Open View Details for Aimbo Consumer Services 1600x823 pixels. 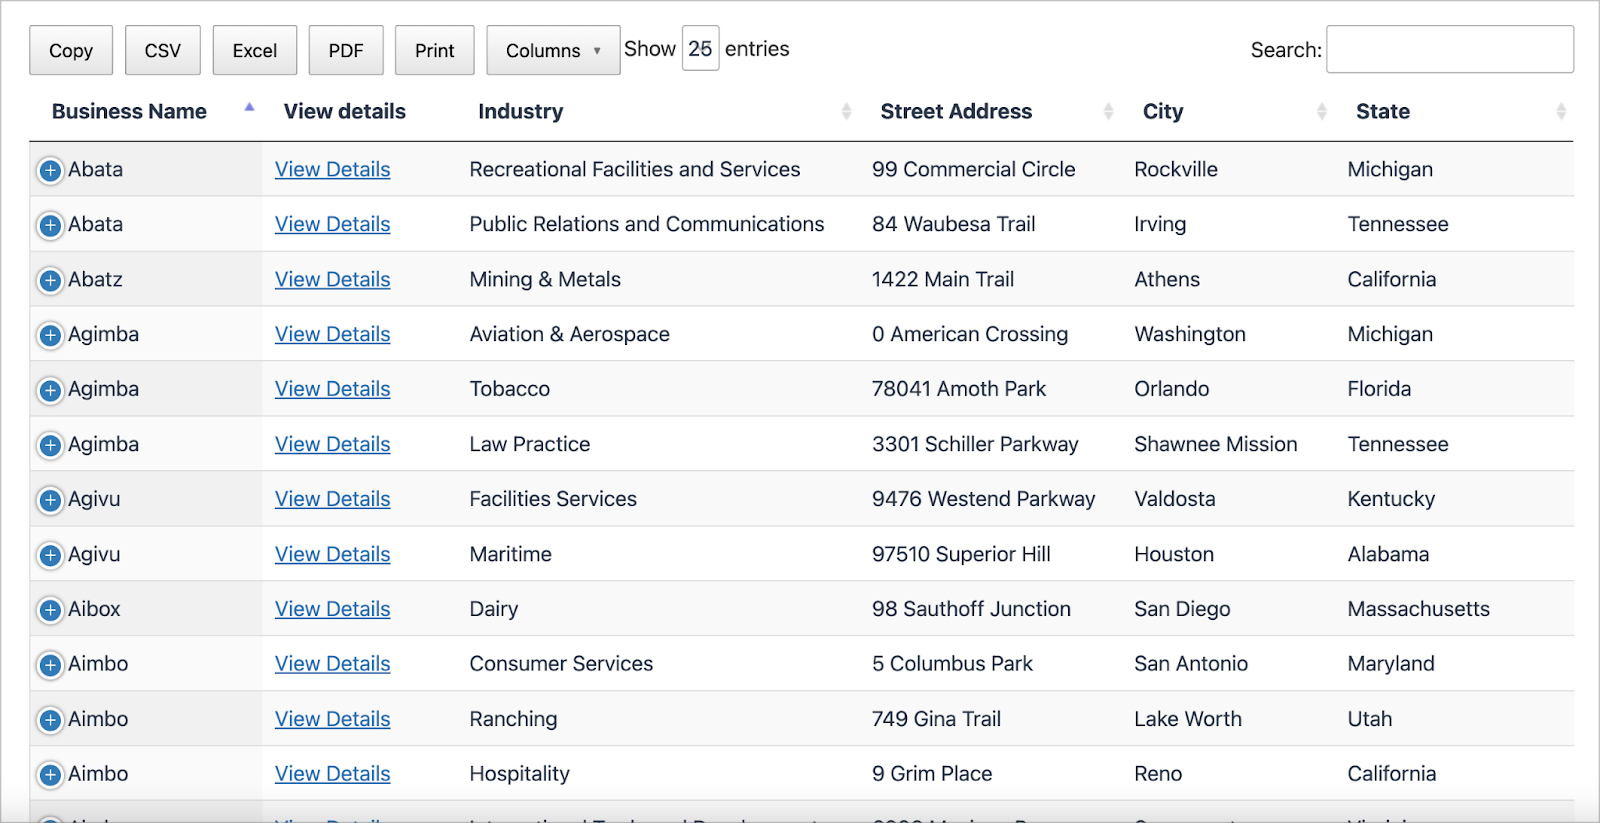click(333, 664)
